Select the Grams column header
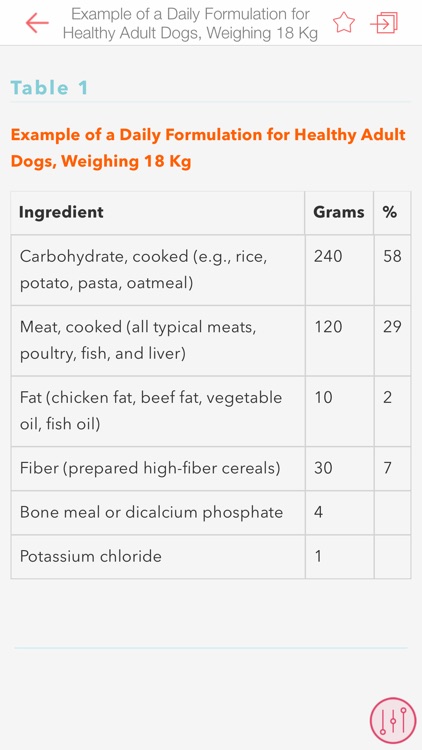Image resolution: width=422 pixels, height=750 pixels. coord(339,213)
